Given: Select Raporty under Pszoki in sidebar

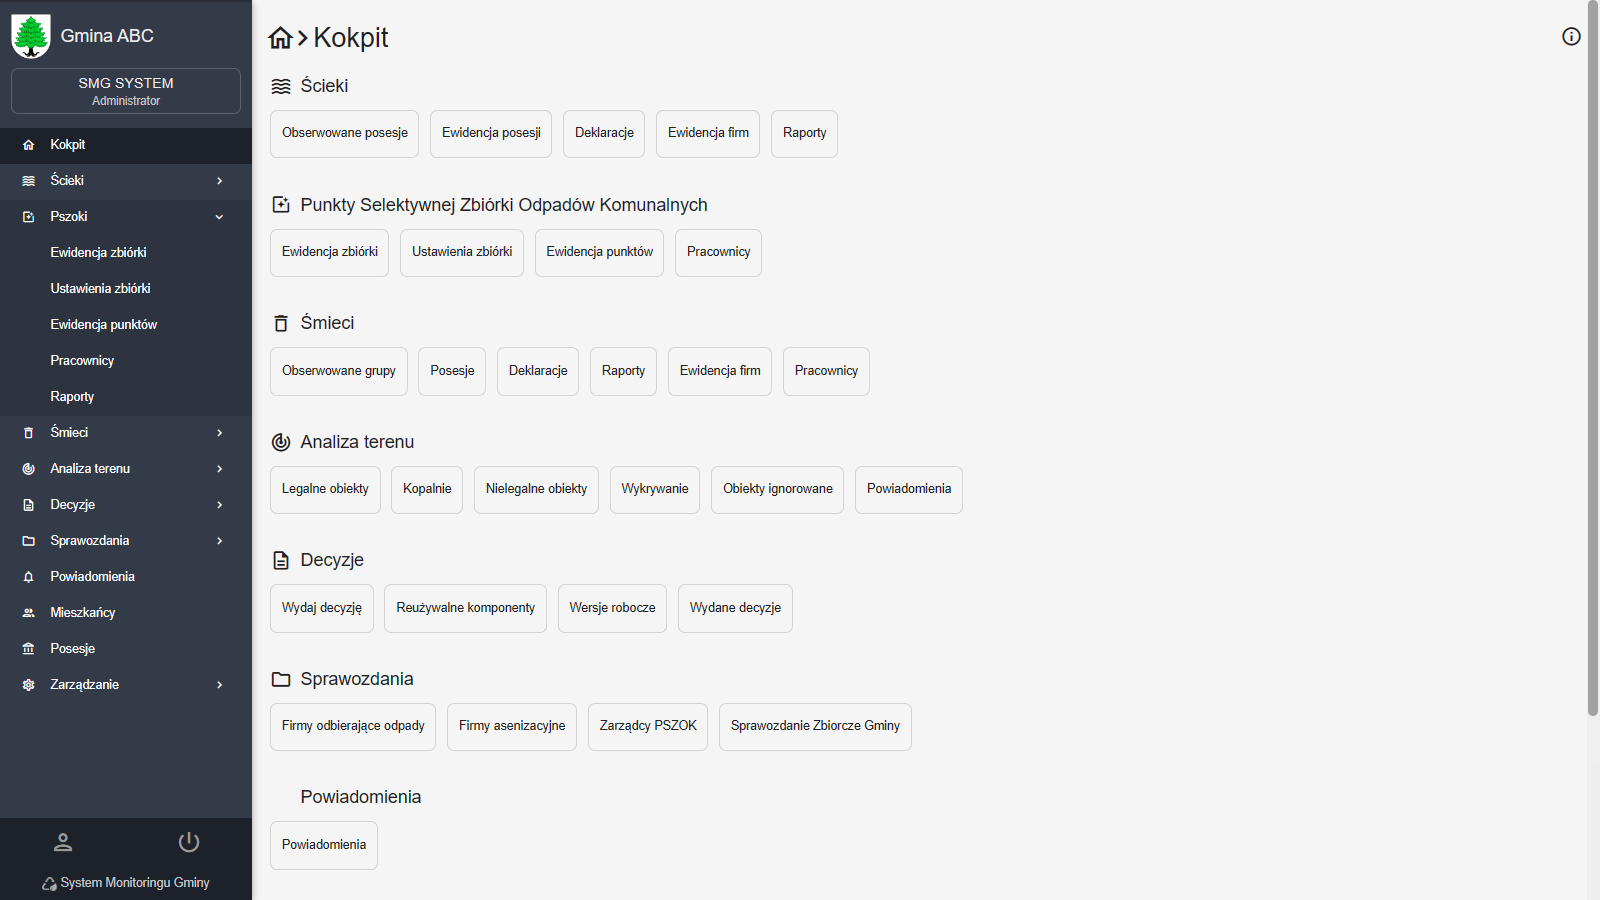Looking at the screenshot, I should (72, 397).
